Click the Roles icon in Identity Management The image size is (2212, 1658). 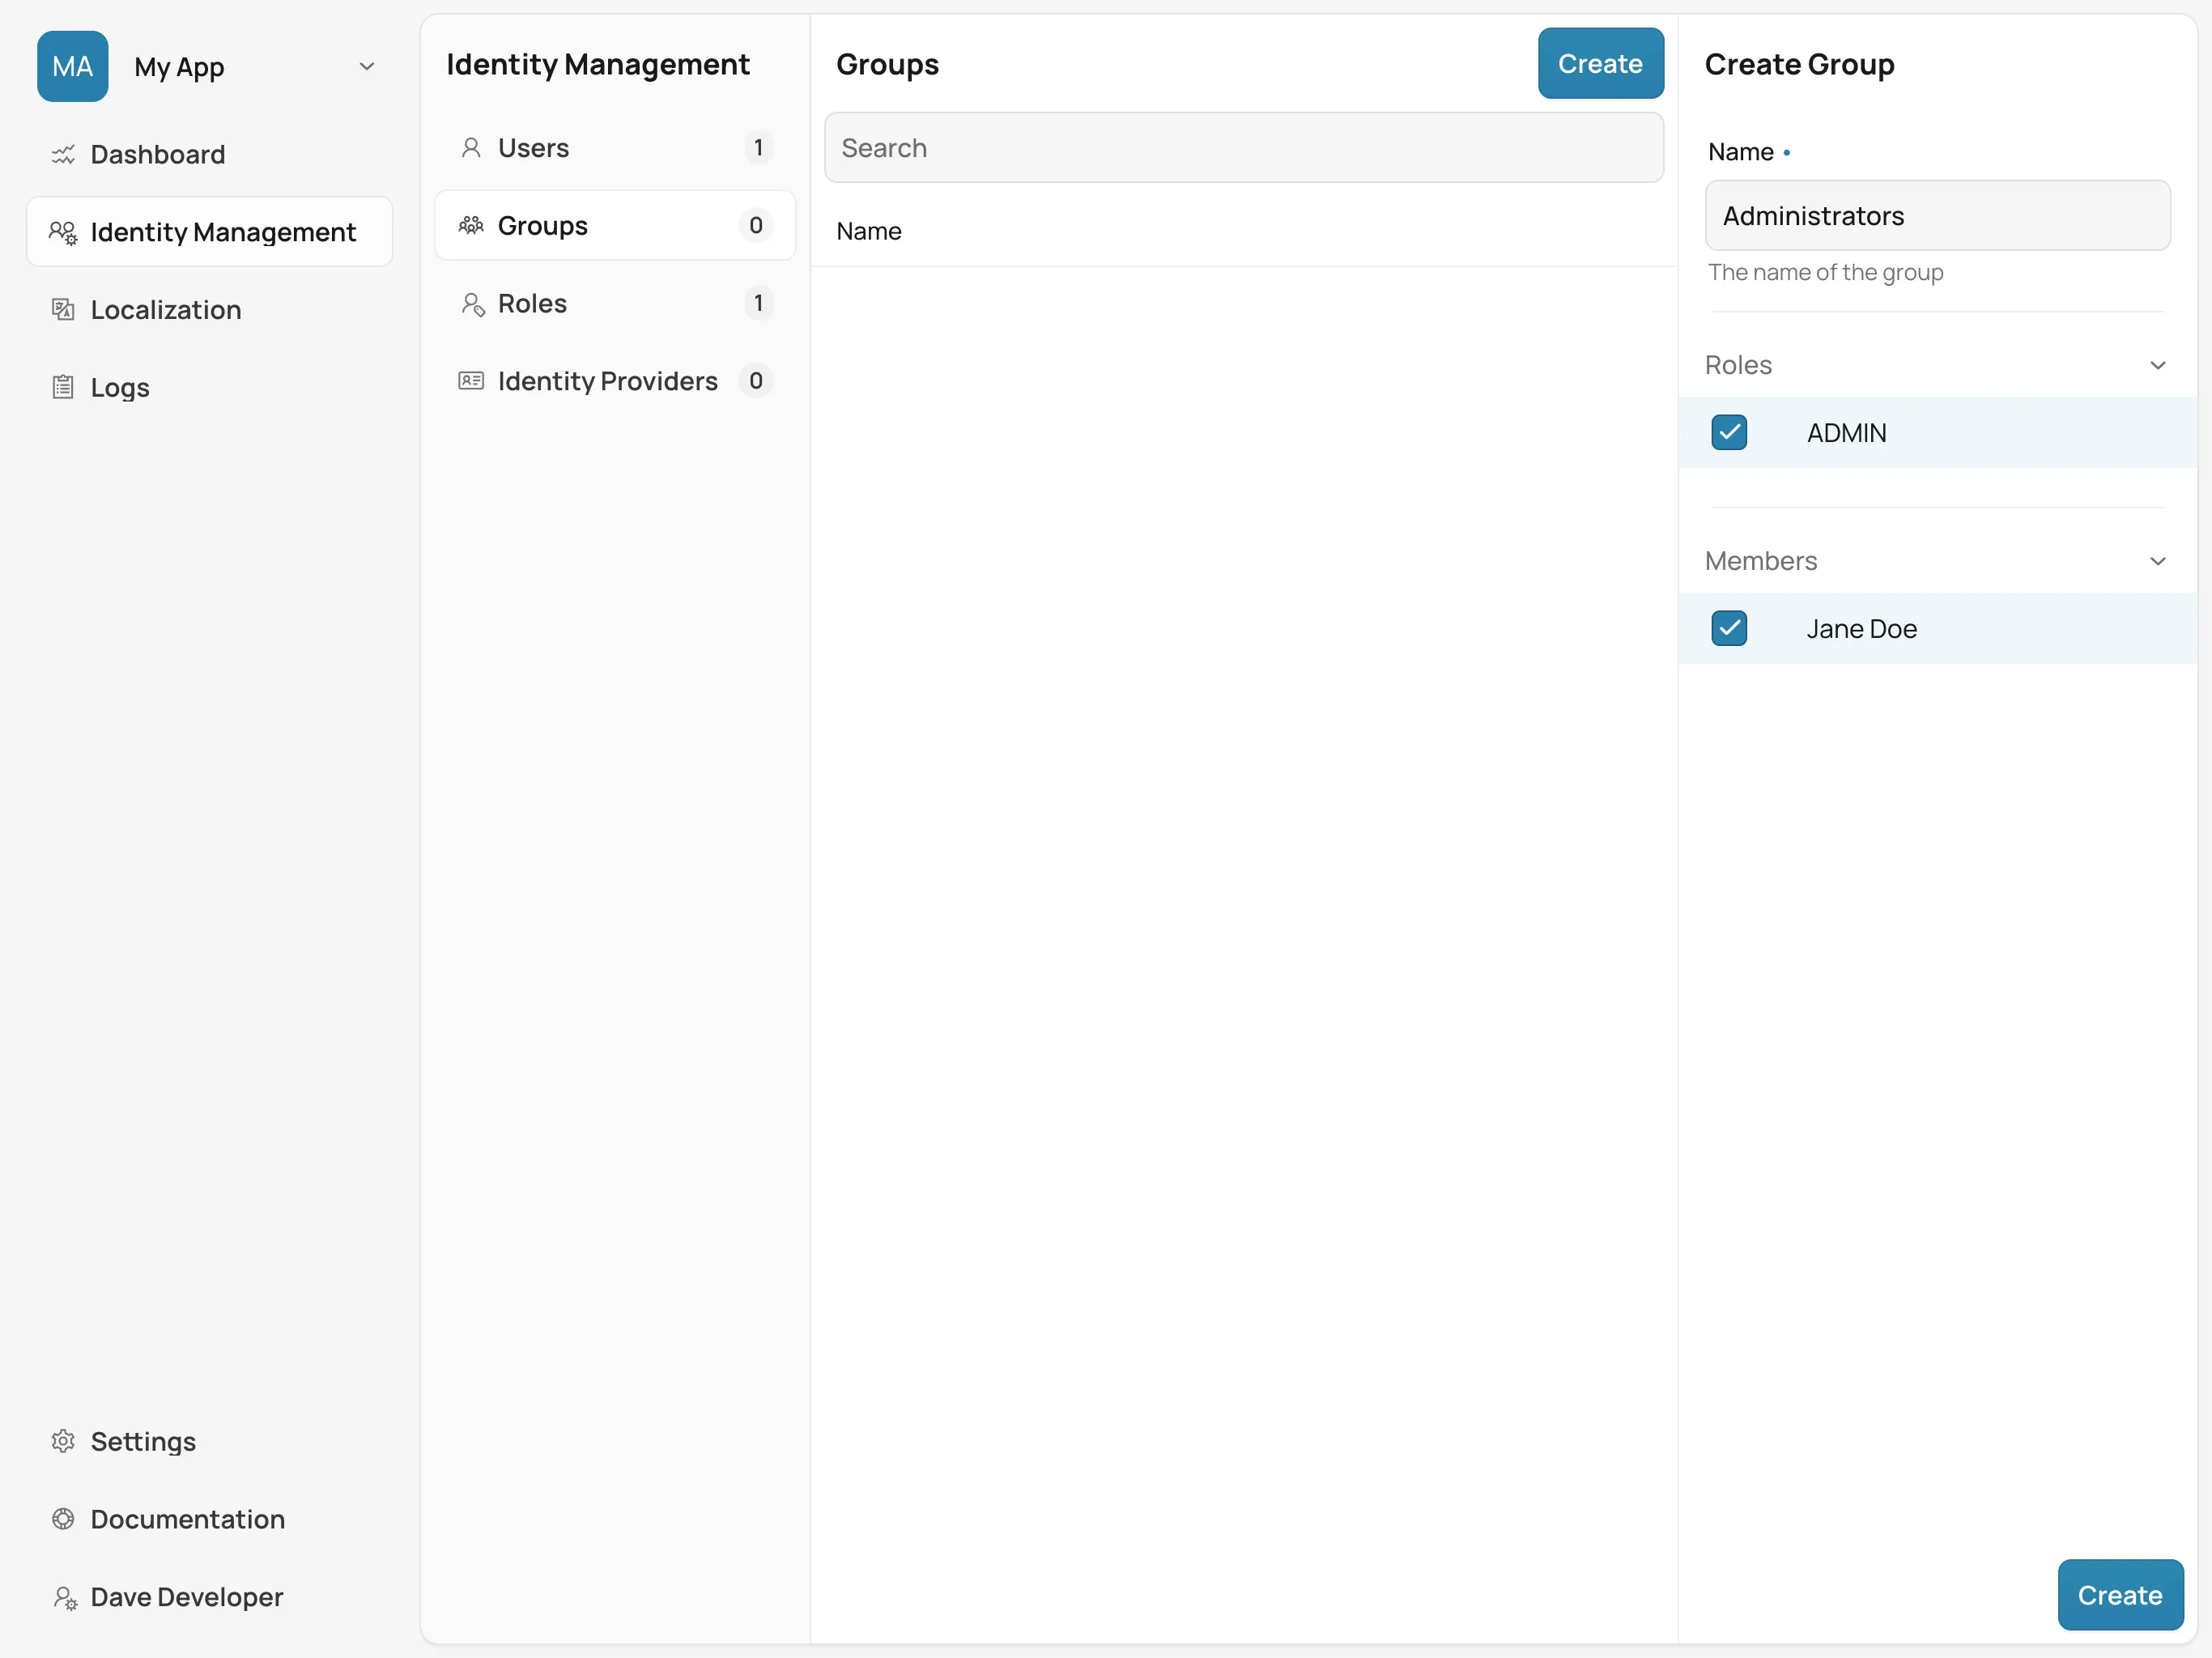click(x=472, y=303)
